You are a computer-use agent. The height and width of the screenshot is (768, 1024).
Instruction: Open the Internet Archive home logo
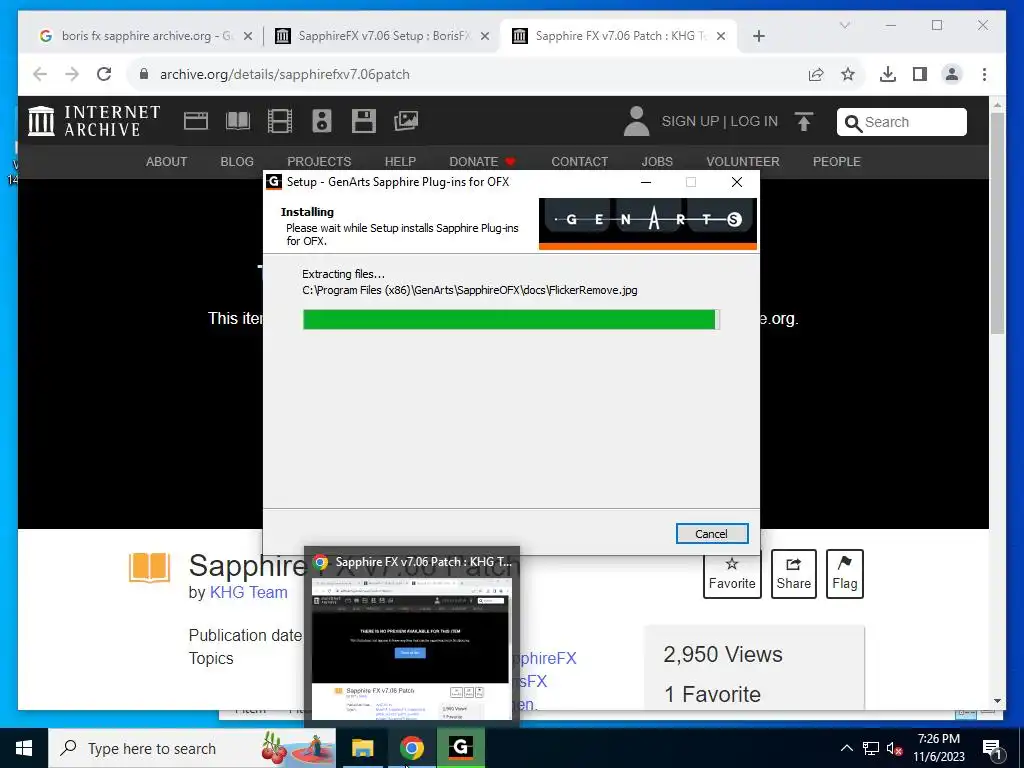95,121
